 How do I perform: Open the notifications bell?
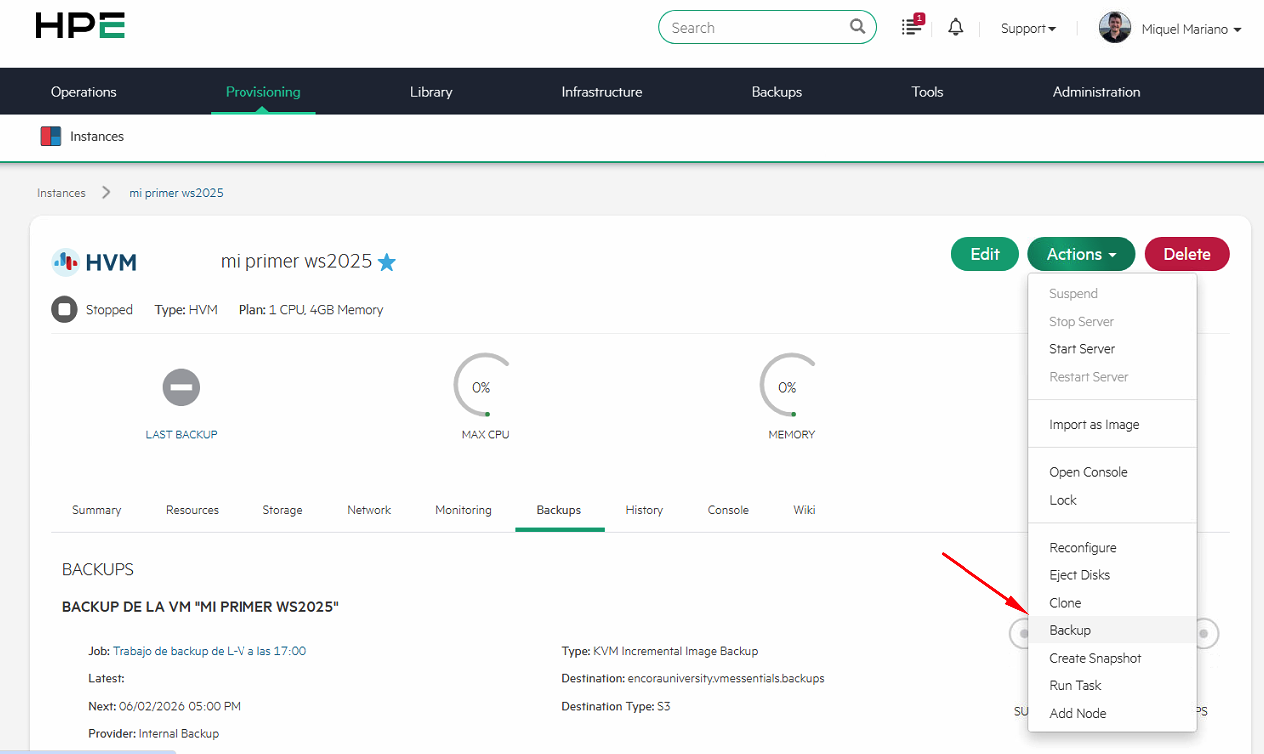(955, 27)
